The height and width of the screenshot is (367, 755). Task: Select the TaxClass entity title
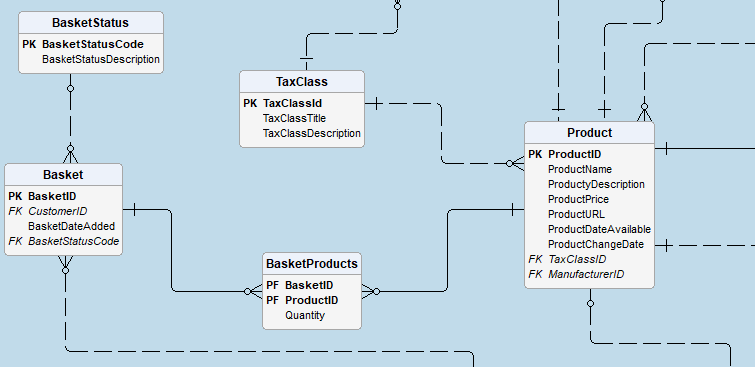coord(302,82)
